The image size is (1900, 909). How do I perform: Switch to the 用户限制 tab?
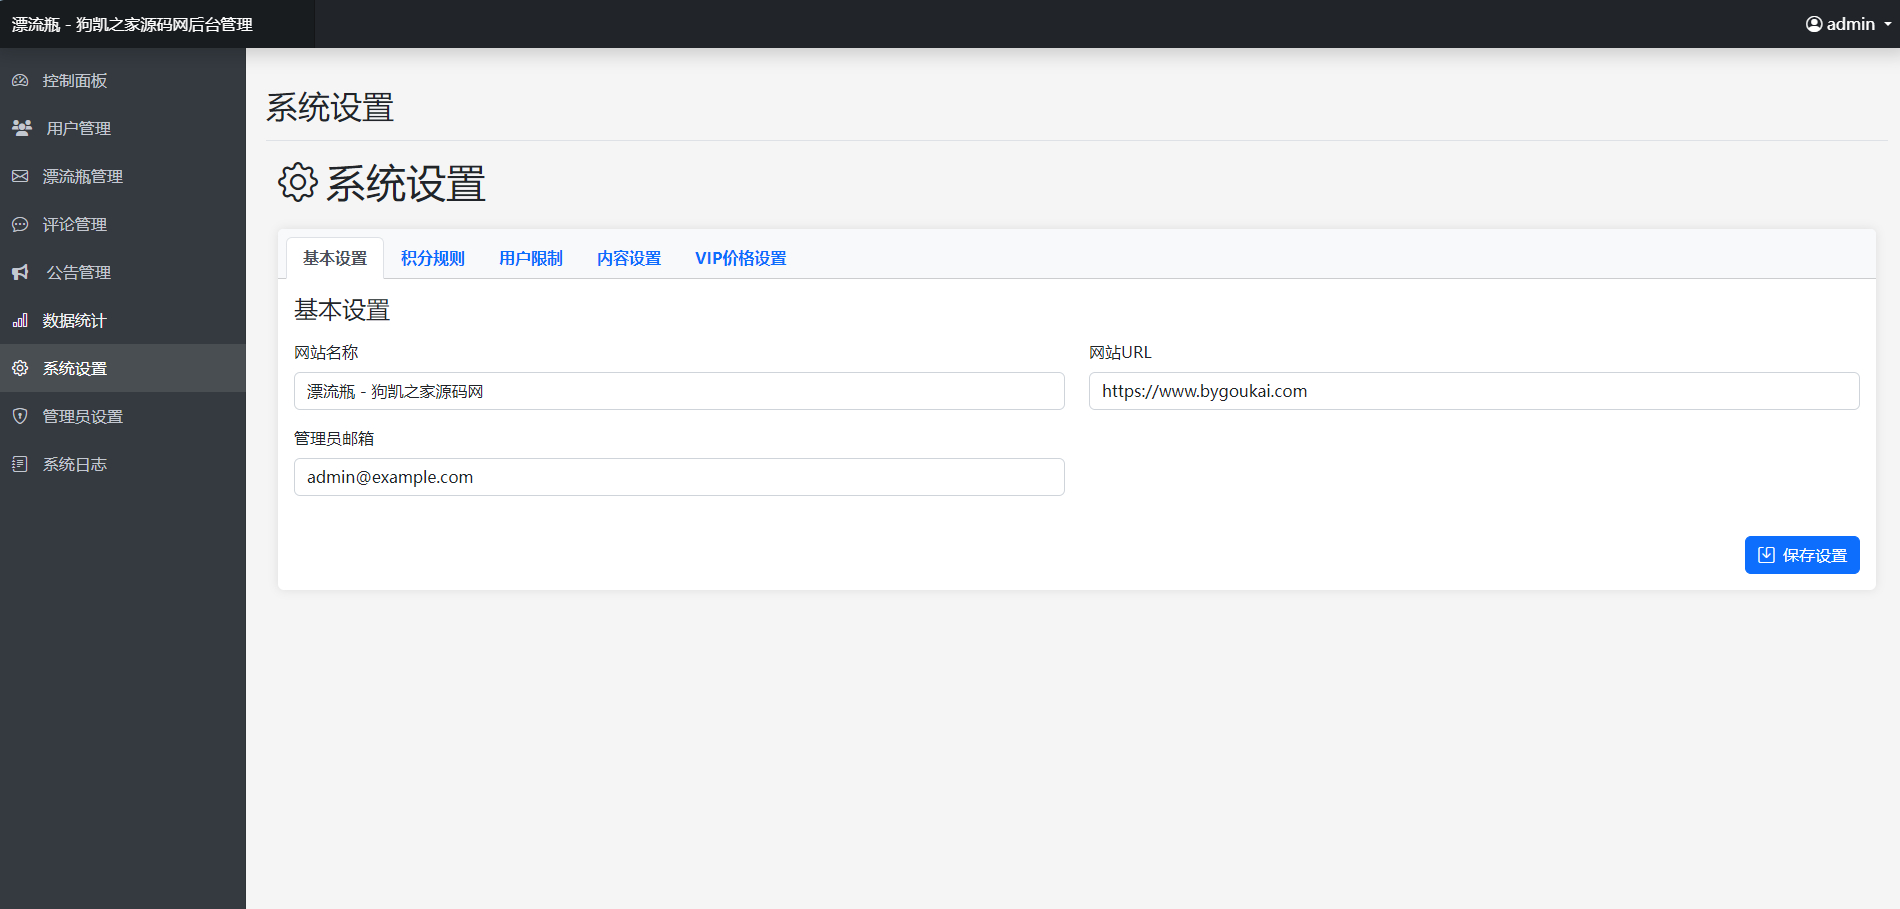click(531, 258)
